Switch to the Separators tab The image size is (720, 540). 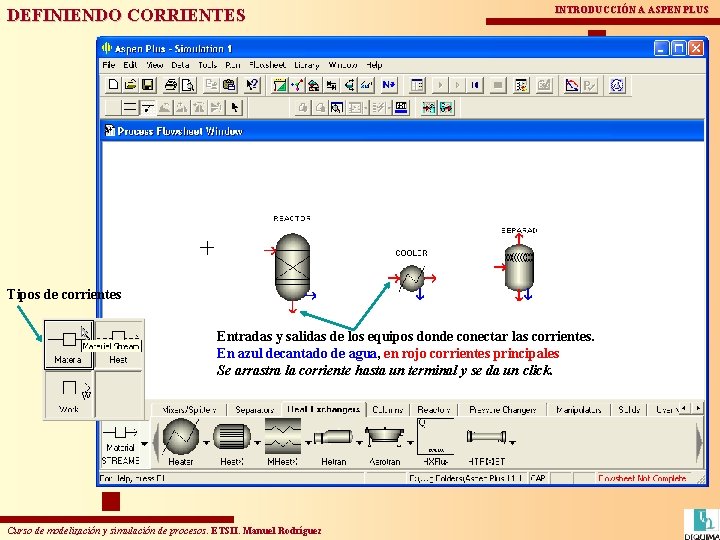tap(254, 410)
